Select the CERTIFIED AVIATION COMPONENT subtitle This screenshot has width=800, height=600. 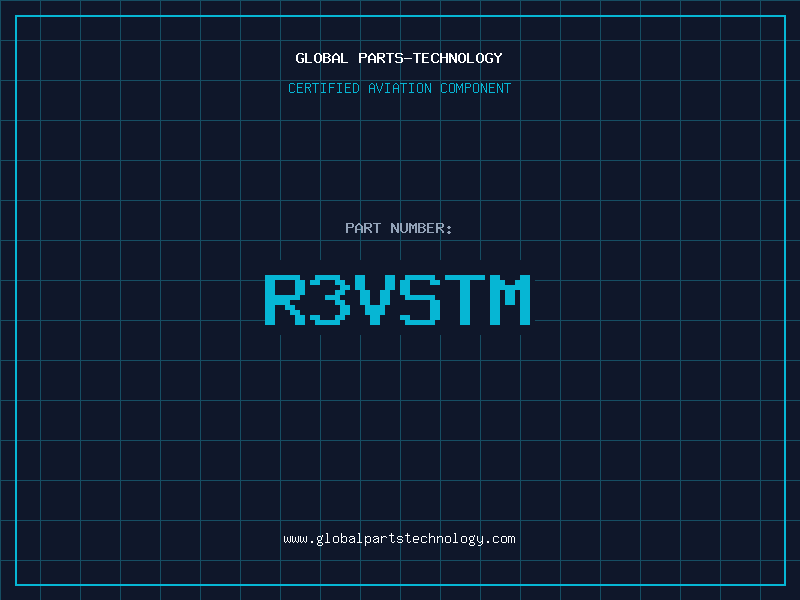[399, 88]
